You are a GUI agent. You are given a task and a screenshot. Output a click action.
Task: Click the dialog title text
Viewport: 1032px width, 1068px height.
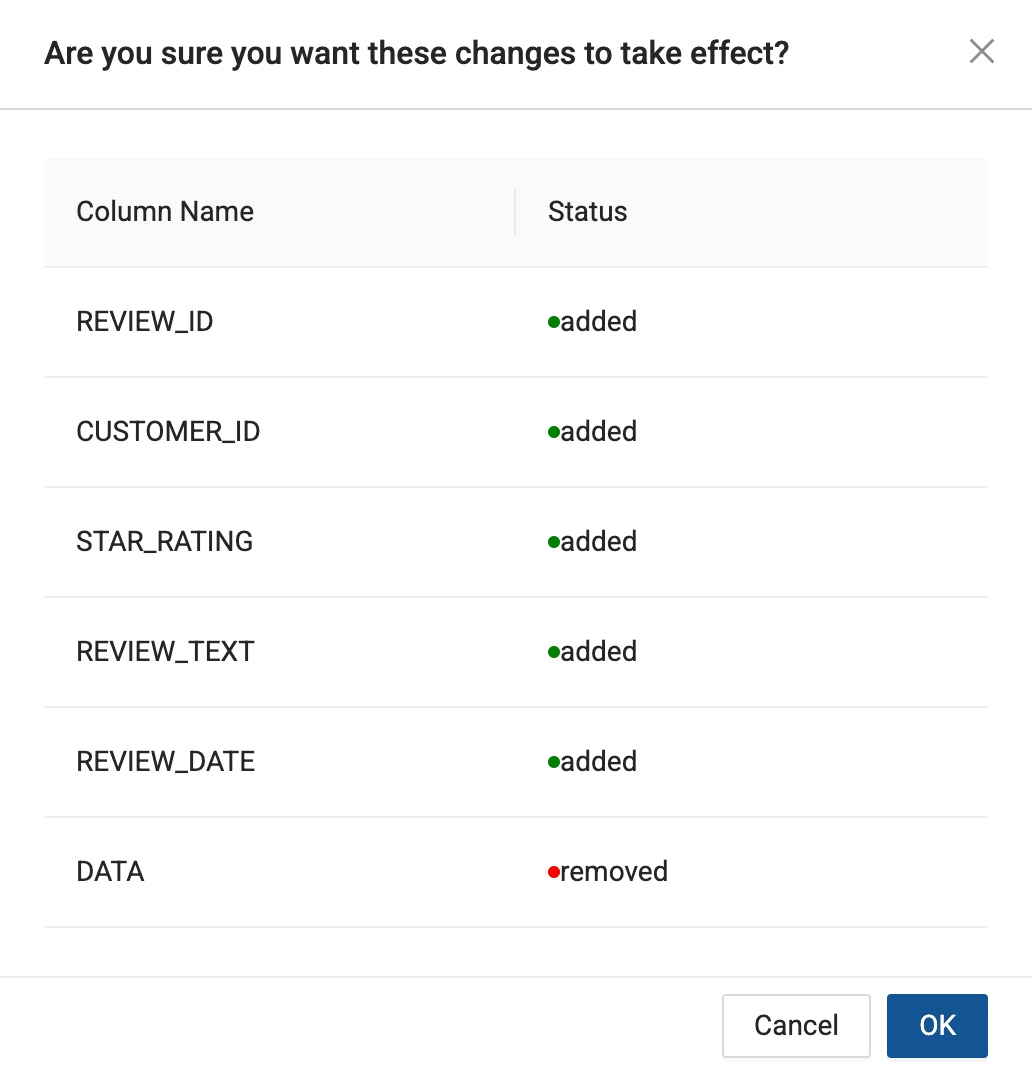click(x=416, y=54)
